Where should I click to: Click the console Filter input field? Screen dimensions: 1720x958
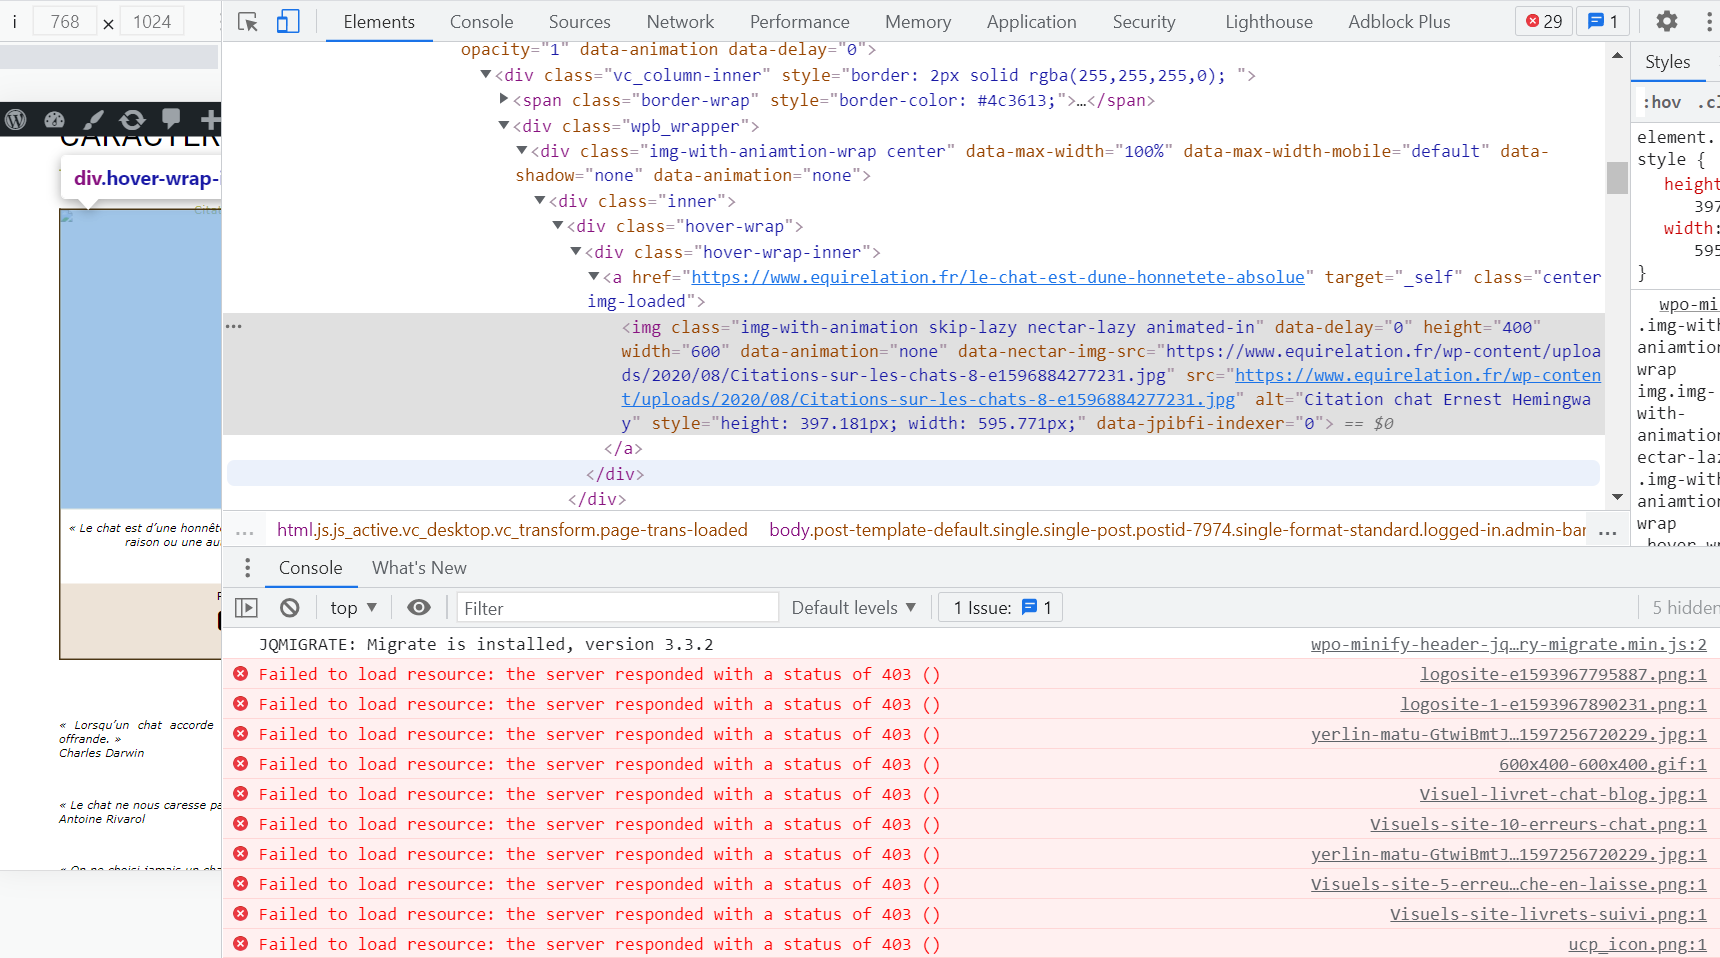pyautogui.click(x=617, y=608)
